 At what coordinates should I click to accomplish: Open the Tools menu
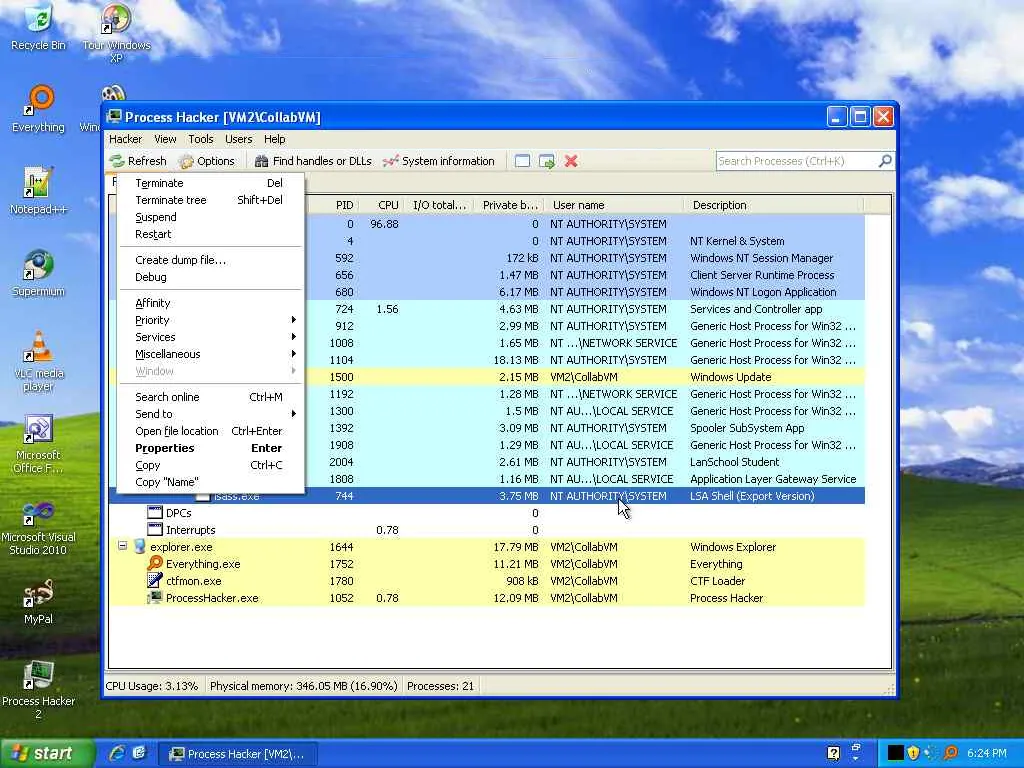tap(200, 139)
